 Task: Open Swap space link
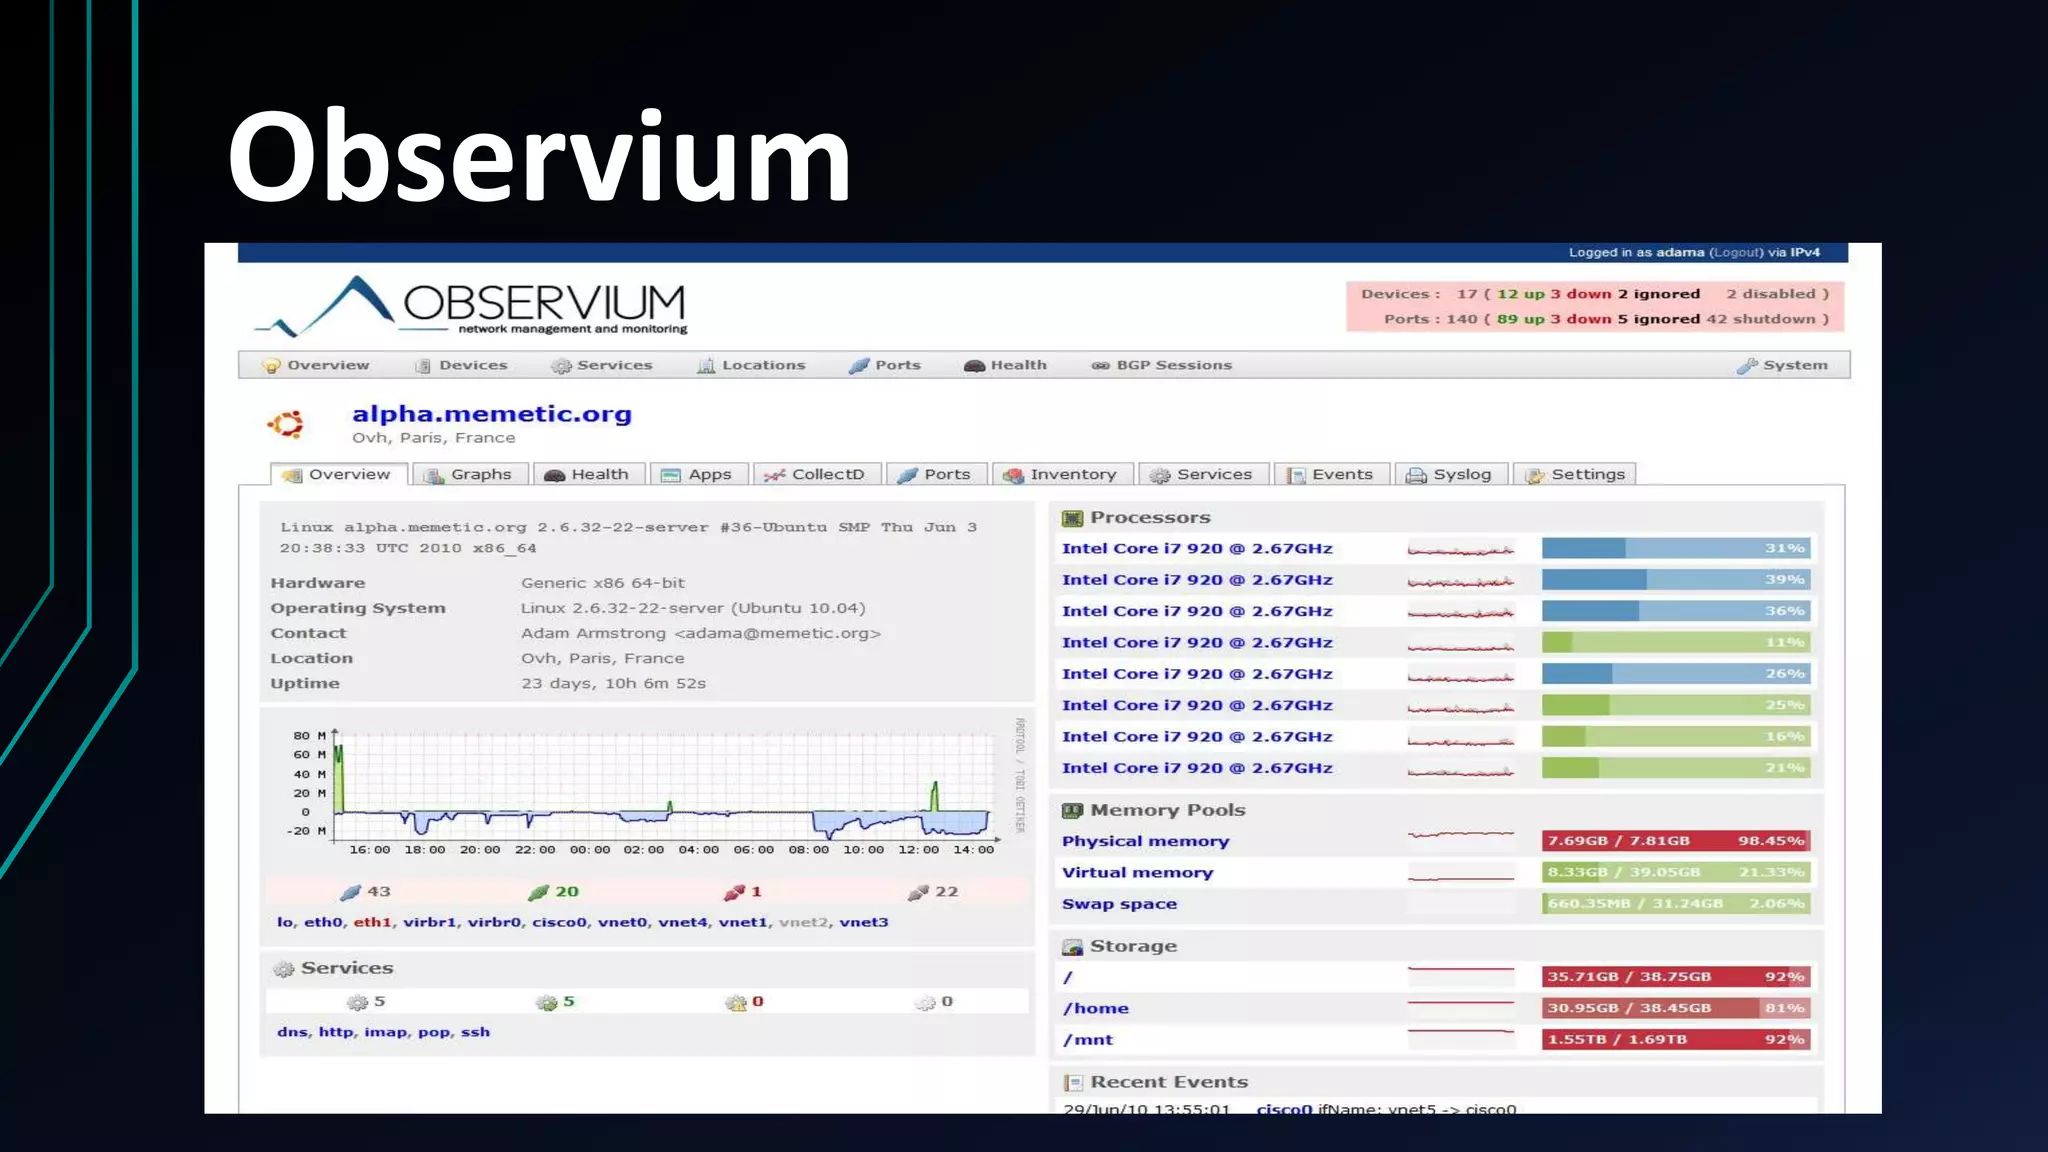coord(1119,904)
